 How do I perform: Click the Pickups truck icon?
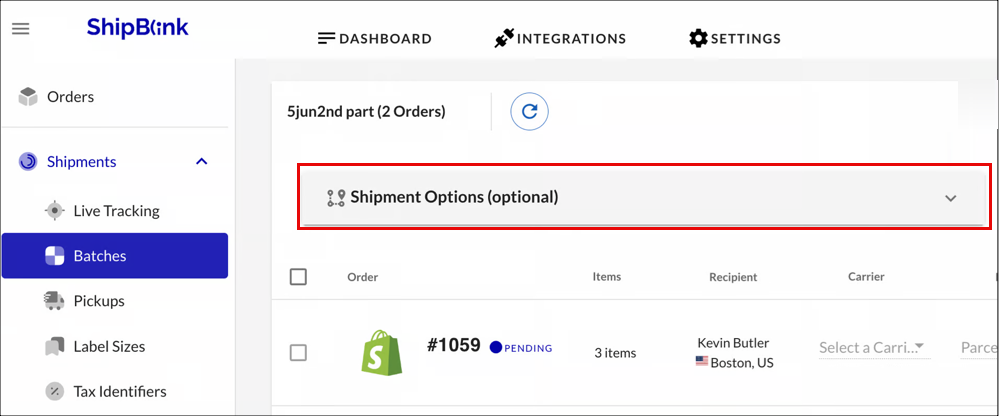click(x=54, y=301)
